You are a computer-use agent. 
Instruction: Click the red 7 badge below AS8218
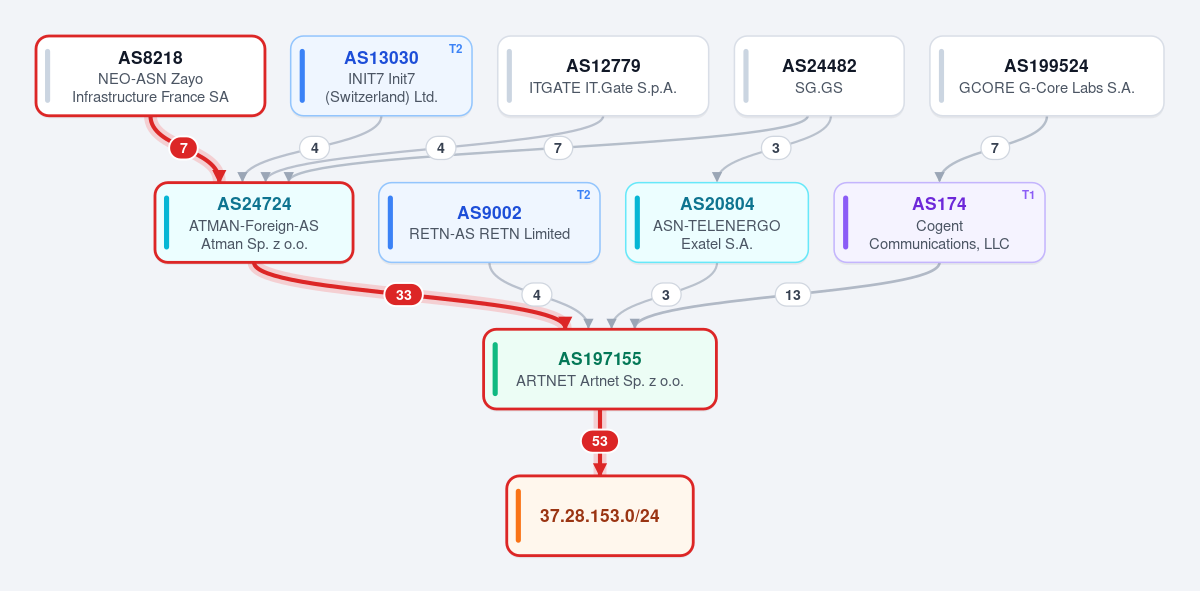[x=183, y=148]
